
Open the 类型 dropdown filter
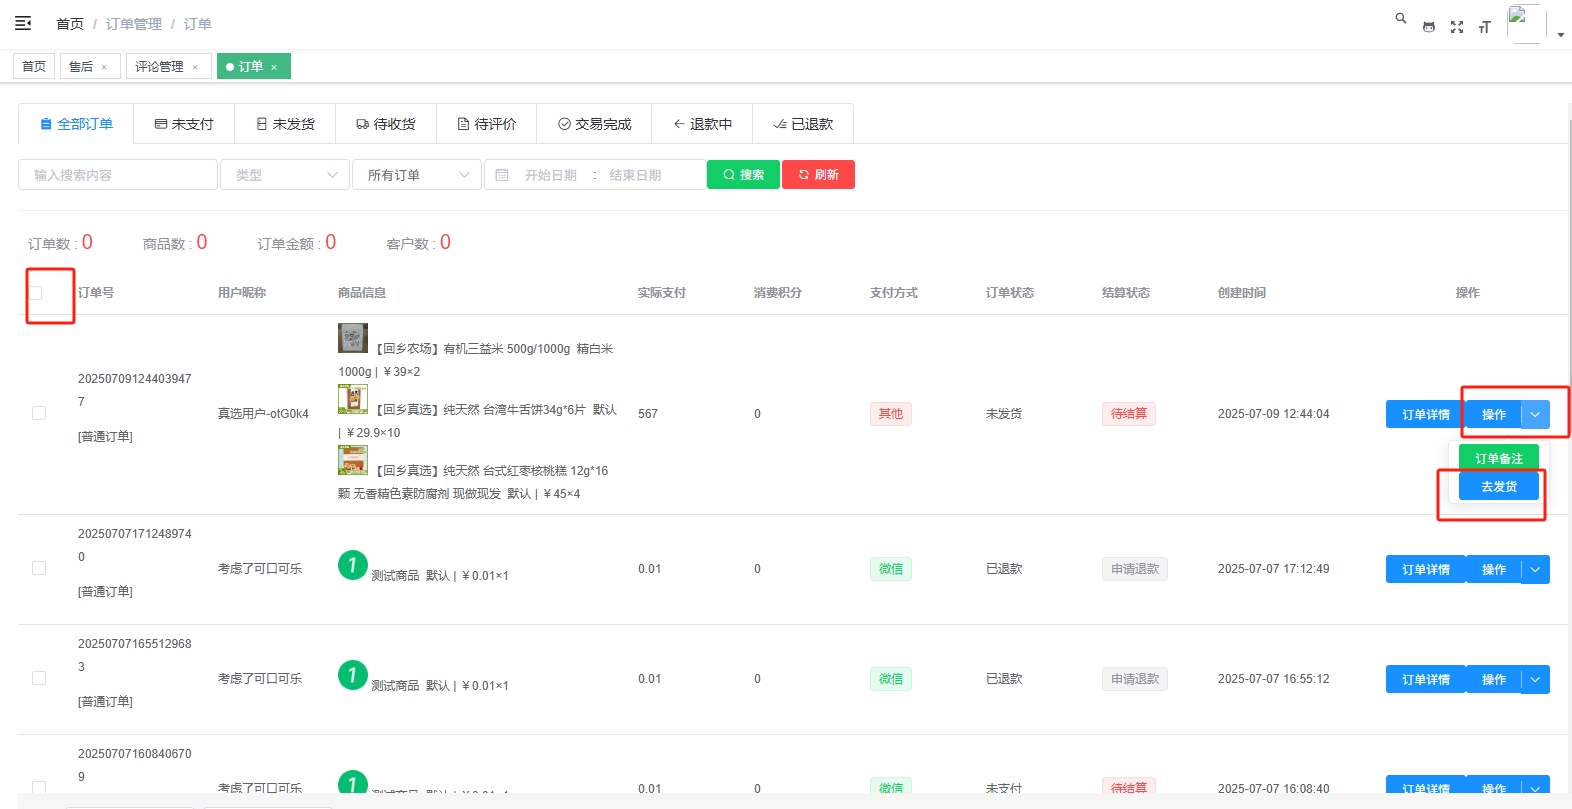pos(285,175)
